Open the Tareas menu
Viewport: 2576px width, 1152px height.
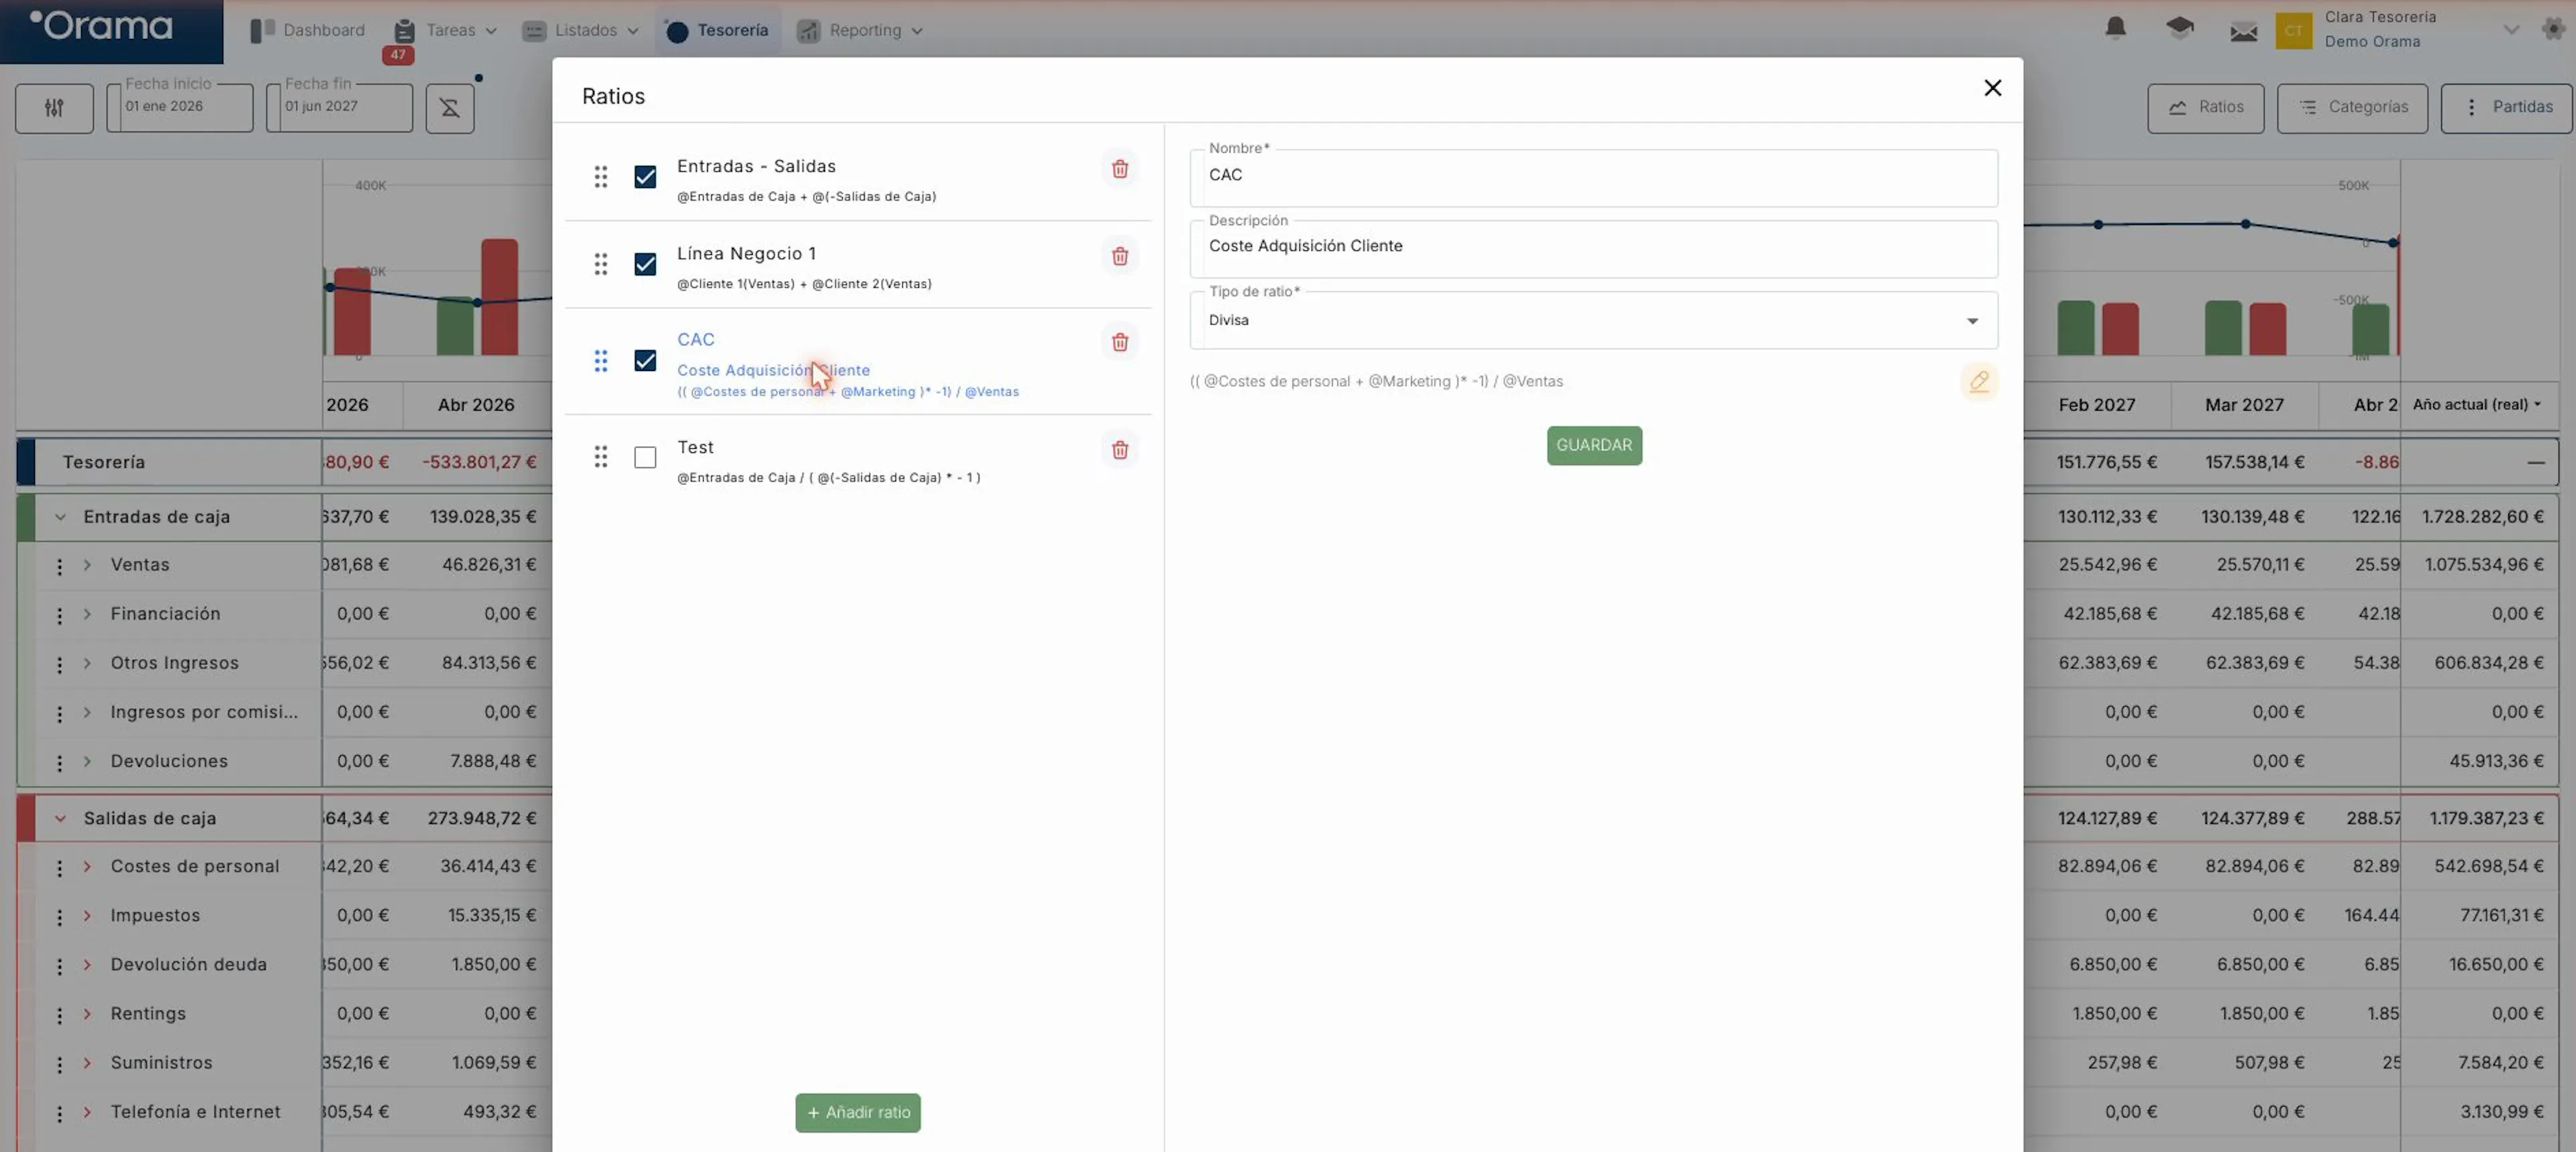point(446,30)
